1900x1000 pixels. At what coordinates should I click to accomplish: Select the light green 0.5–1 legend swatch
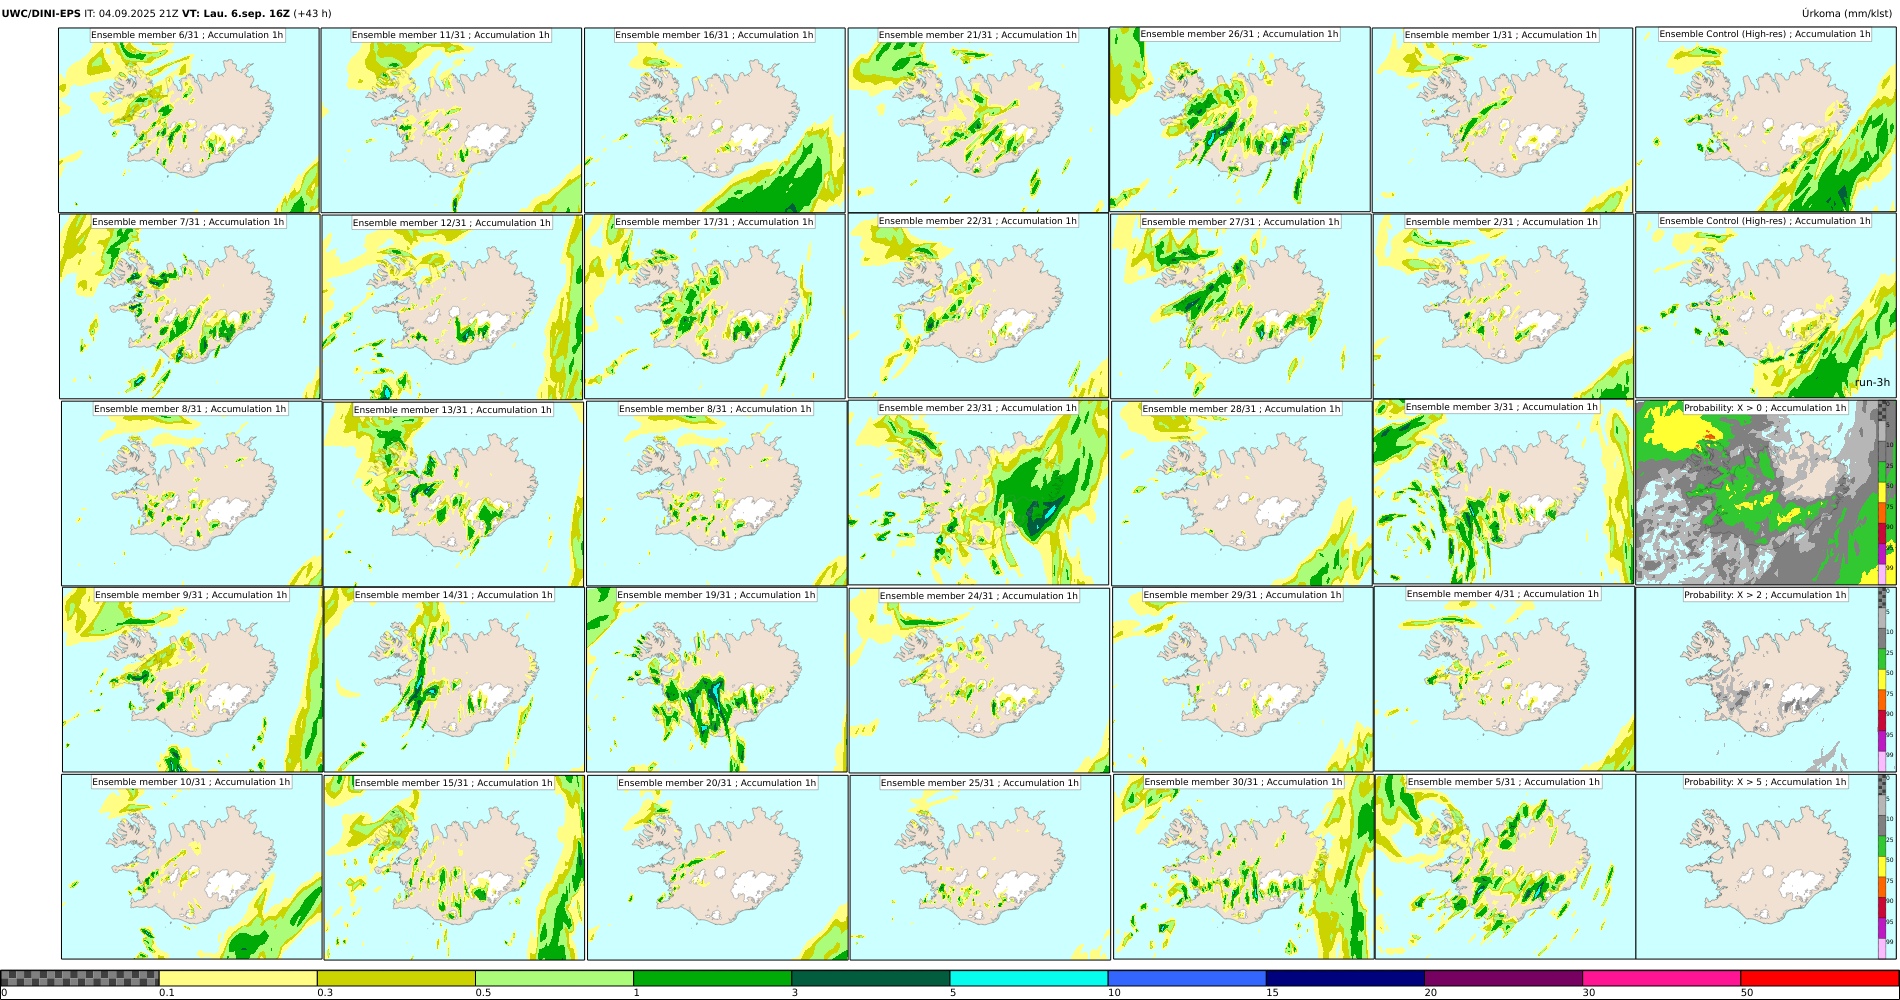pyautogui.click(x=554, y=978)
